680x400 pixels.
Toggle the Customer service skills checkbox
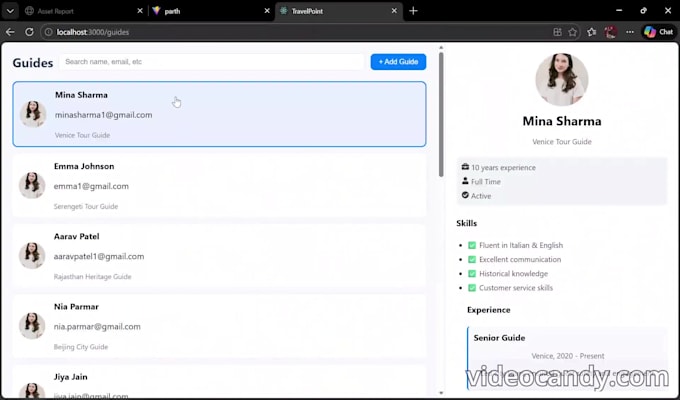point(472,288)
